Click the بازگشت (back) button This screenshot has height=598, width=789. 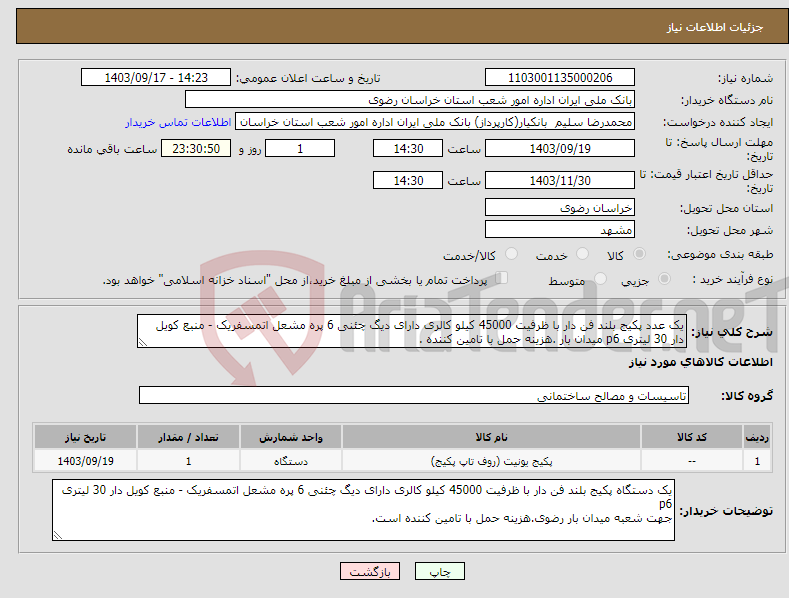(370, 571)
